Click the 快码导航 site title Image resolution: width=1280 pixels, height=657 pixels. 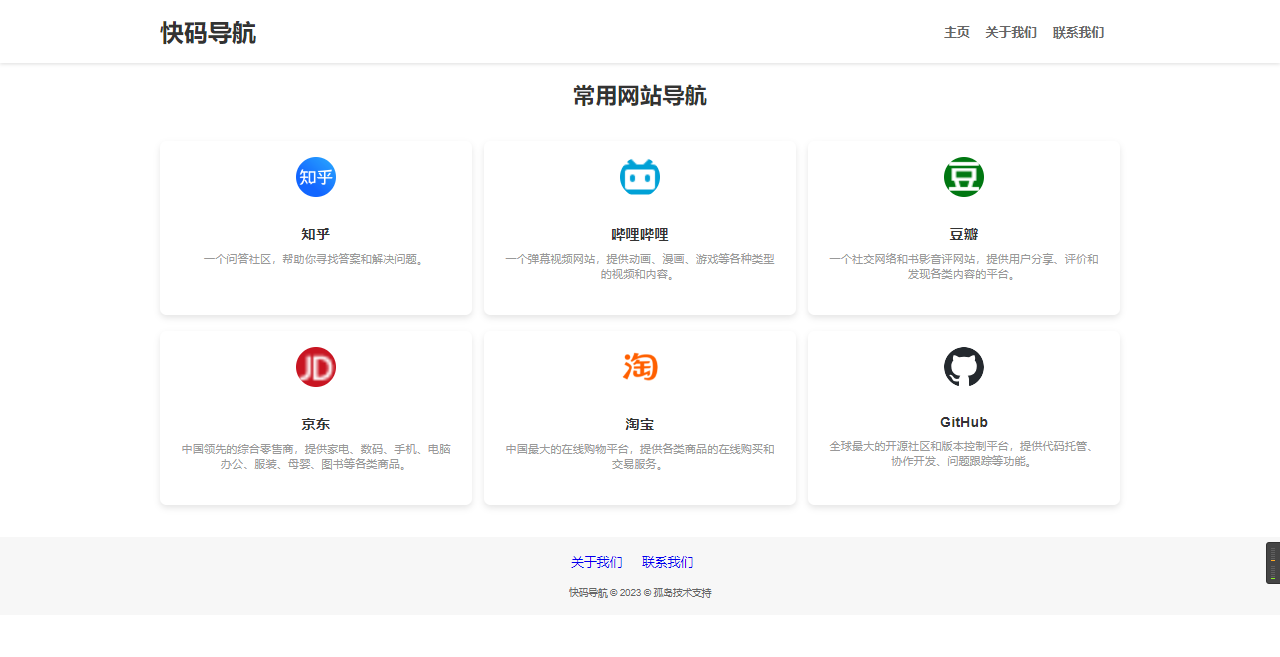tap(208, 33)
